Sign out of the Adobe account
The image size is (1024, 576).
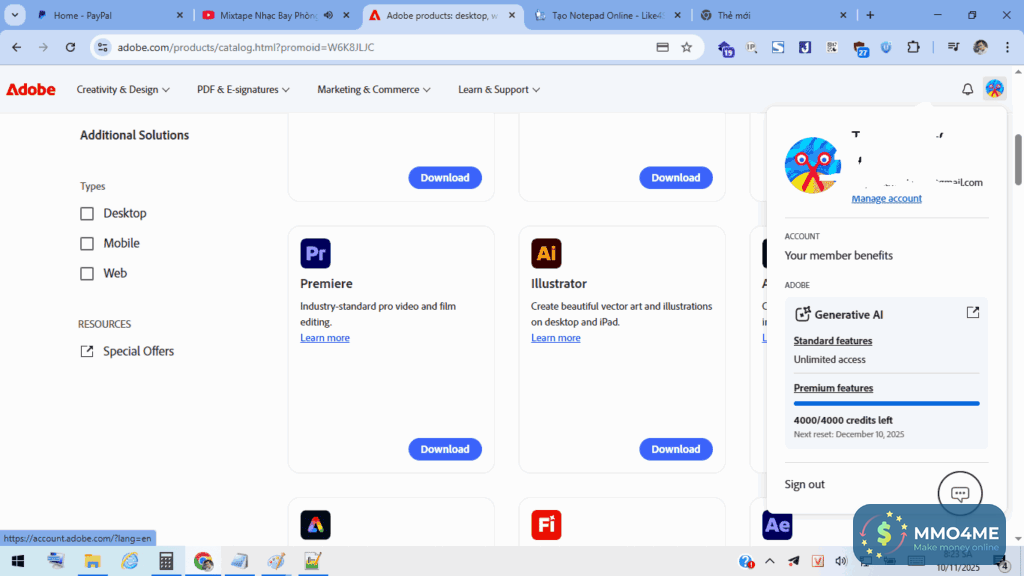805,484
